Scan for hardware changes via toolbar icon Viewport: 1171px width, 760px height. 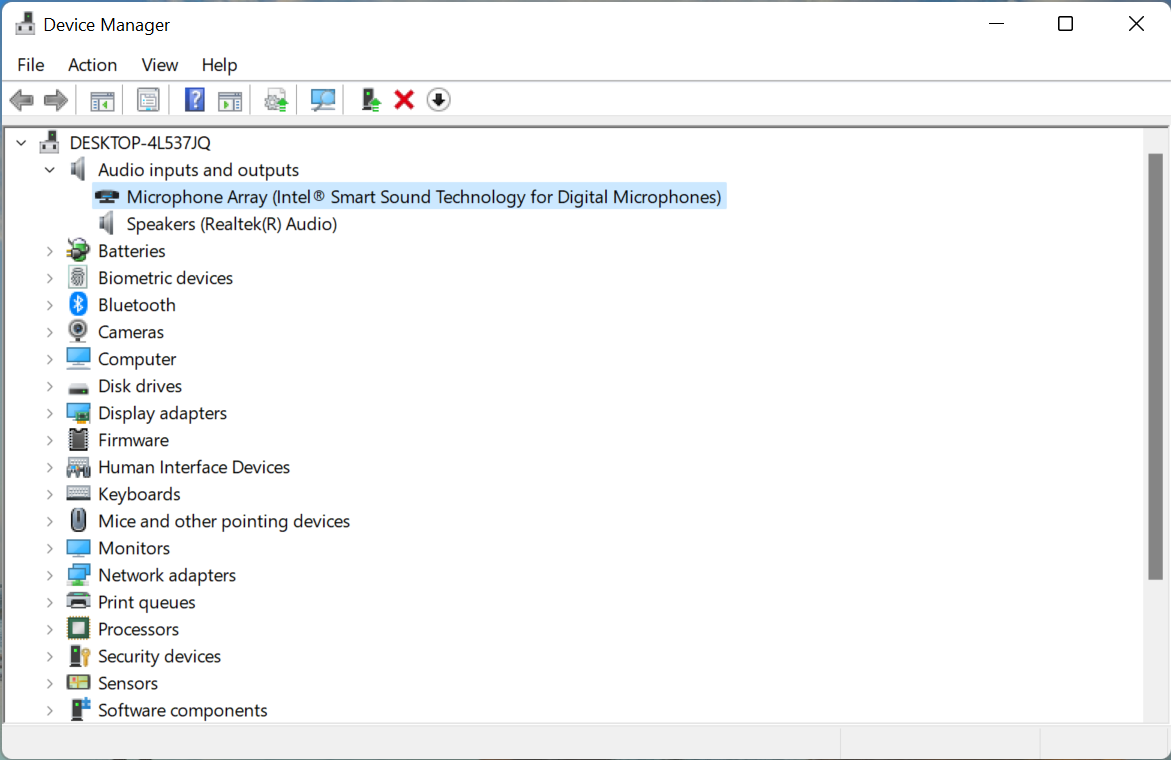tap(322, 99)
